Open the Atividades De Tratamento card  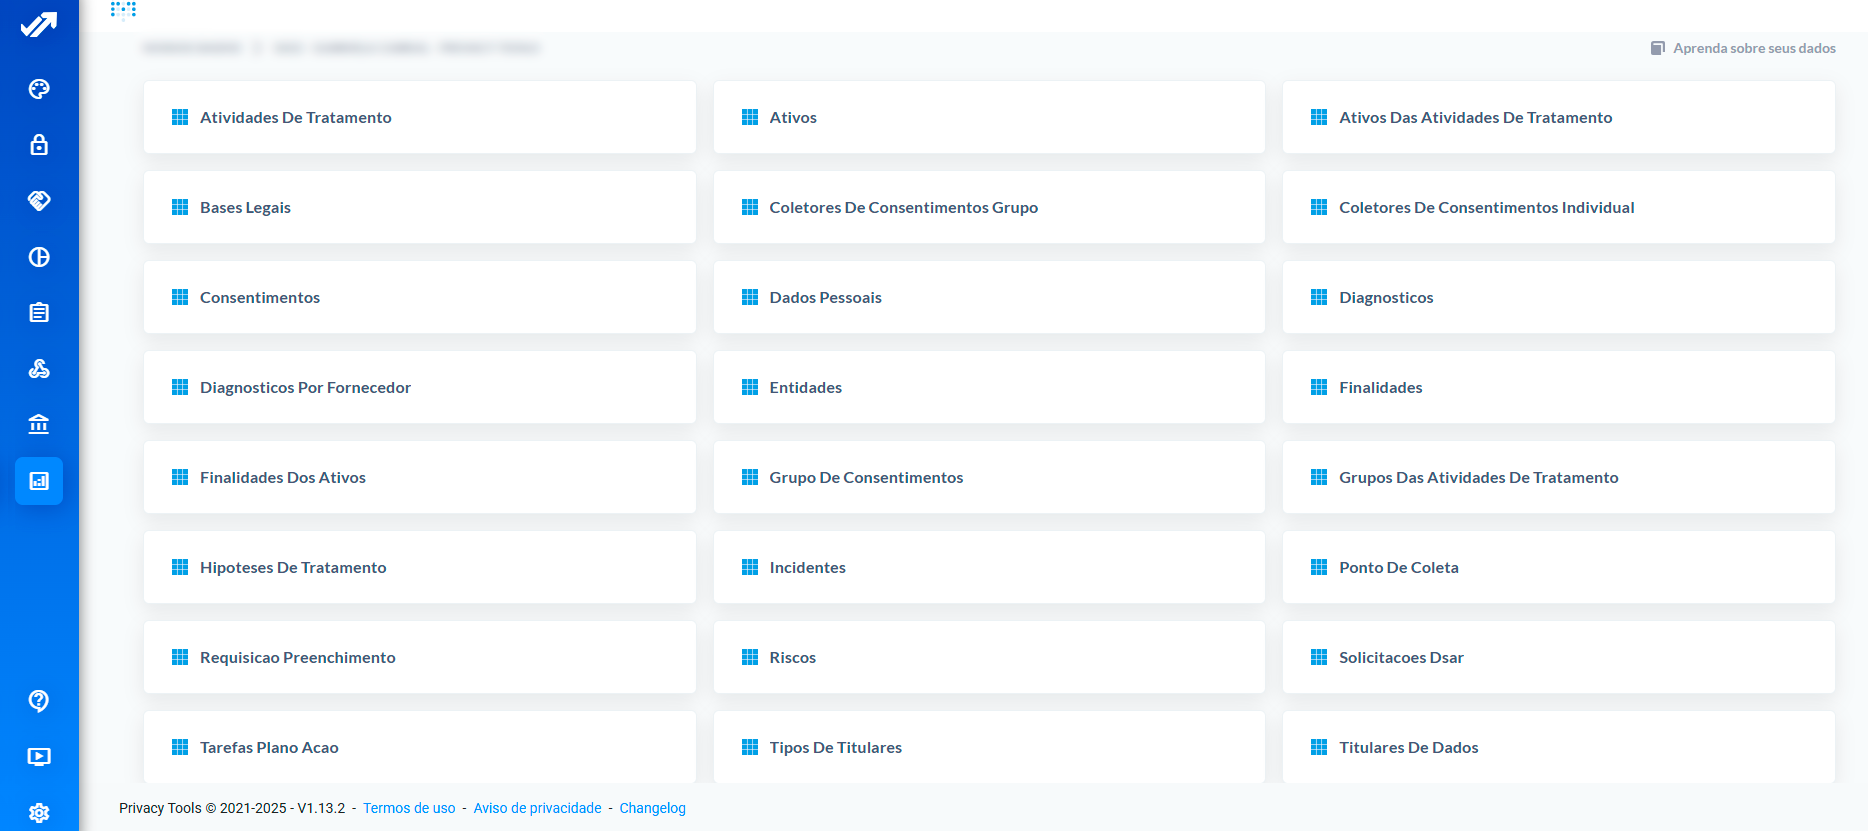point(419,117)
